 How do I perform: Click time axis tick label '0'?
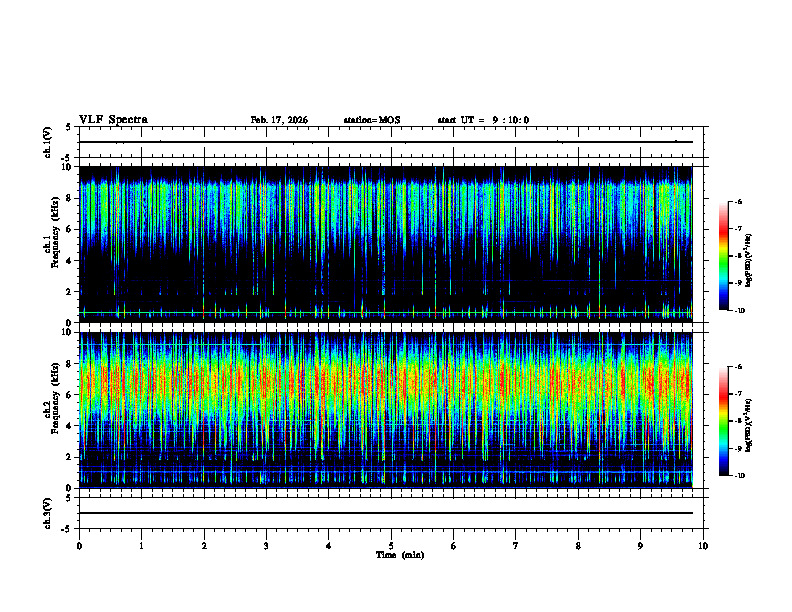pos(79,546)
